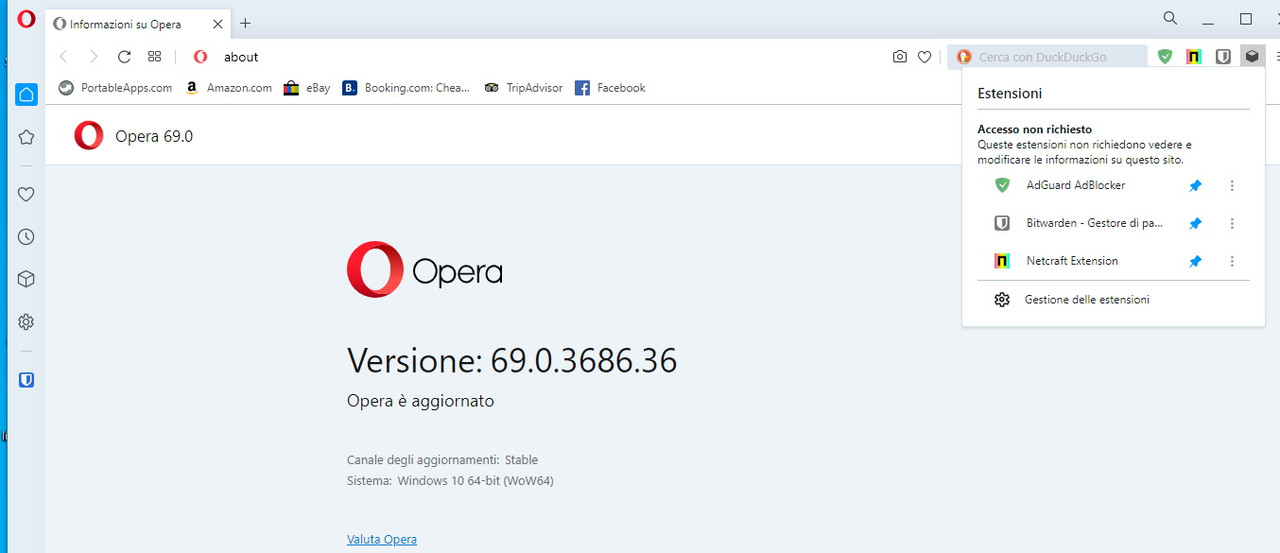The width and height of the screenshot is (1280, 553).
Task: Click Netcraft extension icon in toolbar
Action: (x=1194, y=57)
